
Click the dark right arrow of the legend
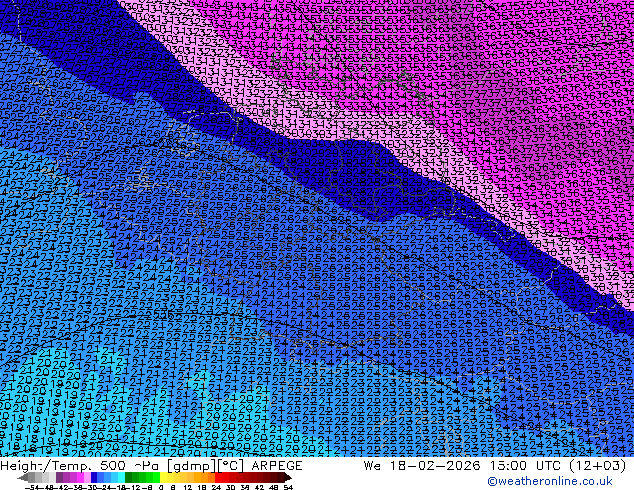[x=287, y=477]
